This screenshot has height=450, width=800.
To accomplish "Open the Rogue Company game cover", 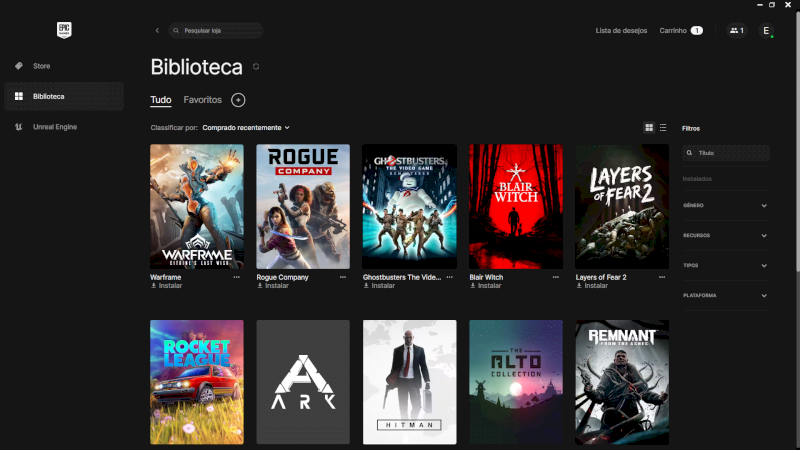I will tap(303, 207).
